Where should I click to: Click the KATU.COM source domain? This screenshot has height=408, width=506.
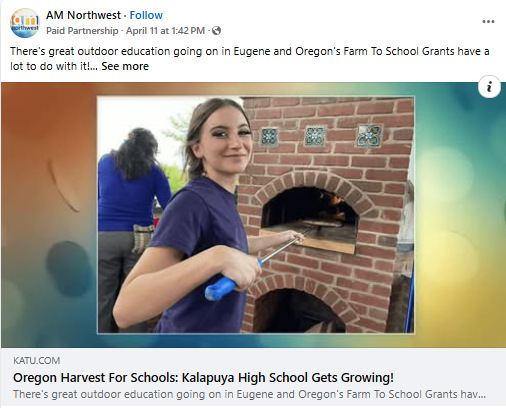click(x=37, y=361)
